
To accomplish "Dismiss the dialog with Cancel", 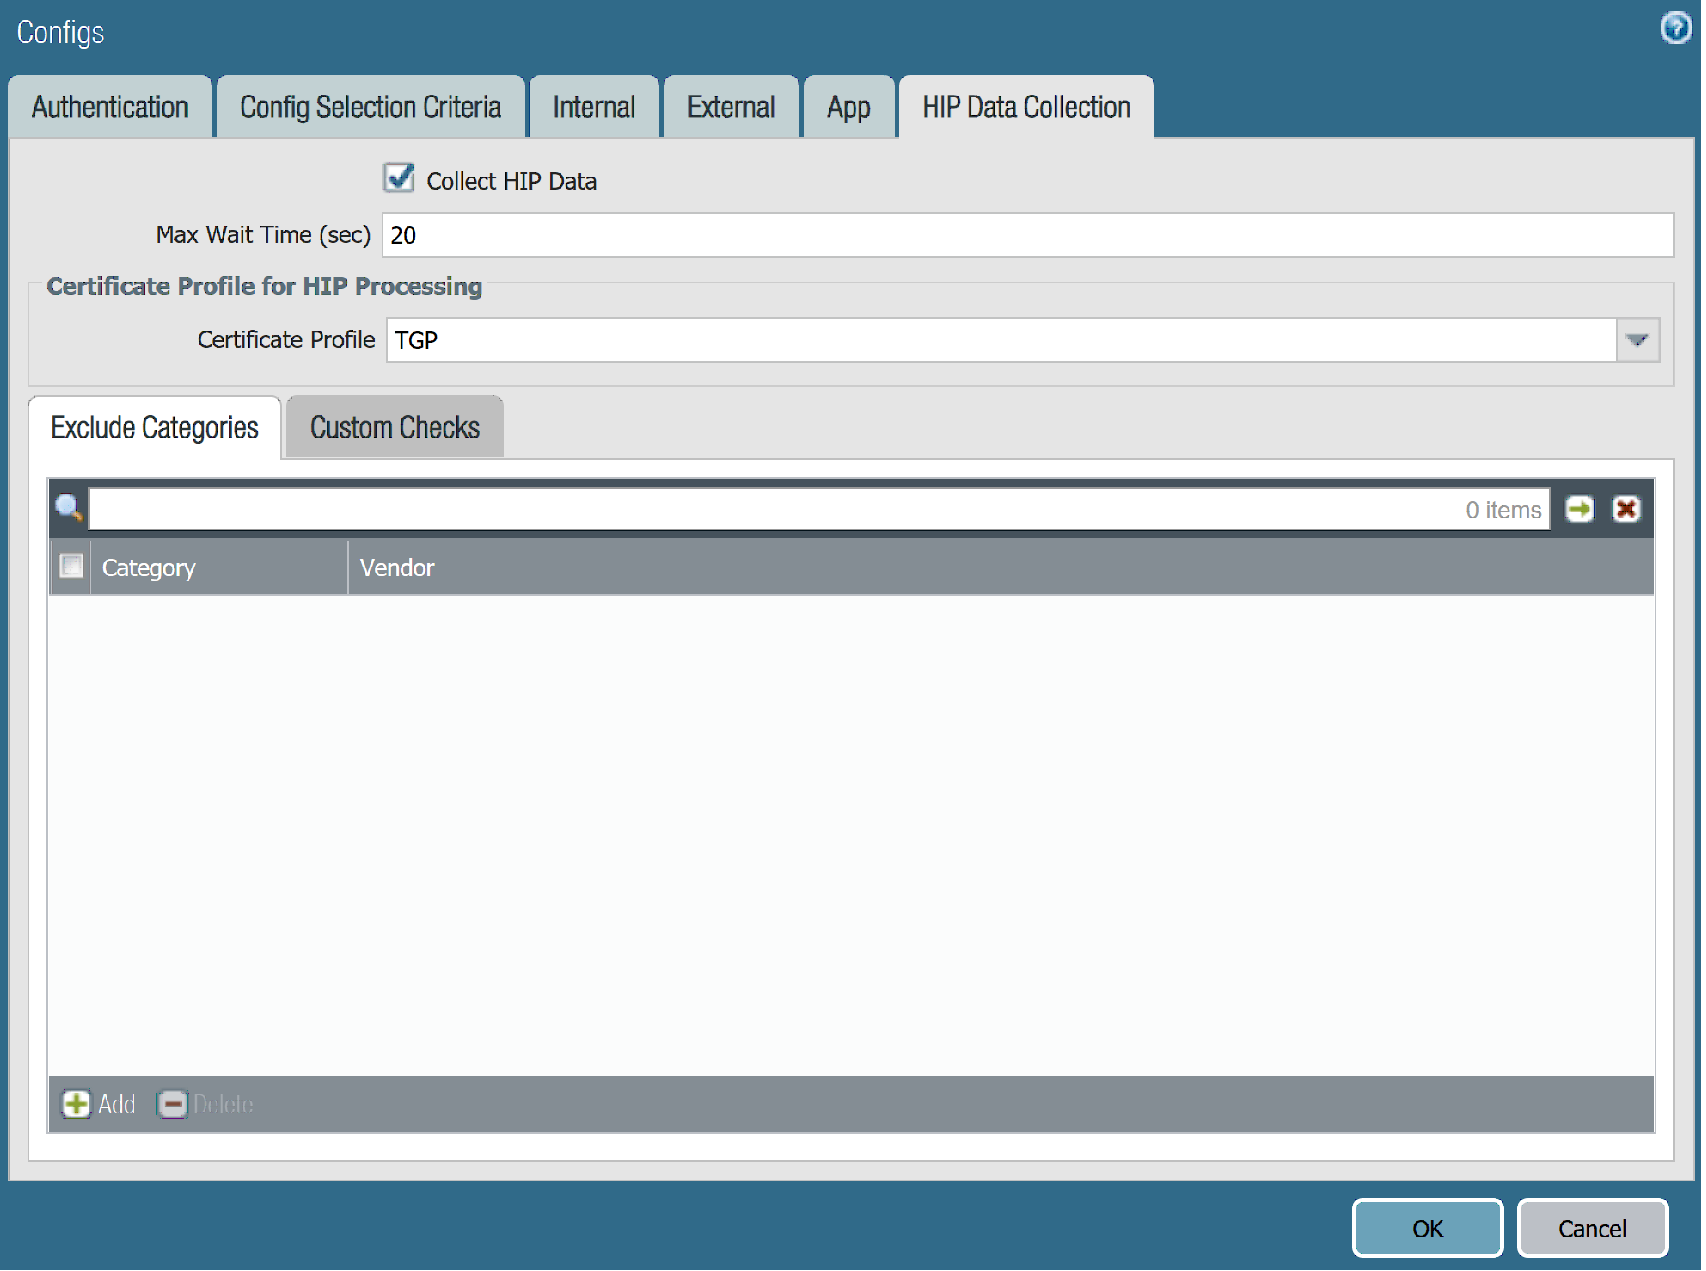I will [1592, 1228].
